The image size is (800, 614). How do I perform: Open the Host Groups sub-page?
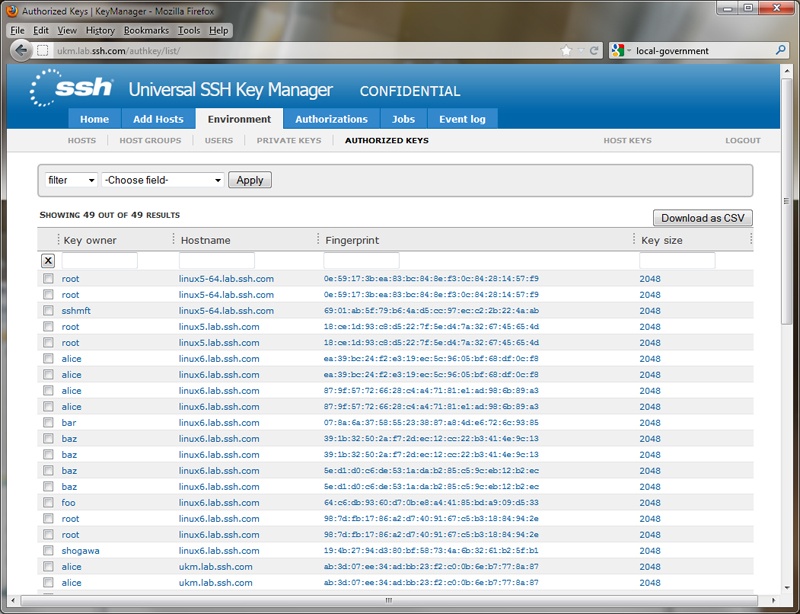(x=150, y=140)
